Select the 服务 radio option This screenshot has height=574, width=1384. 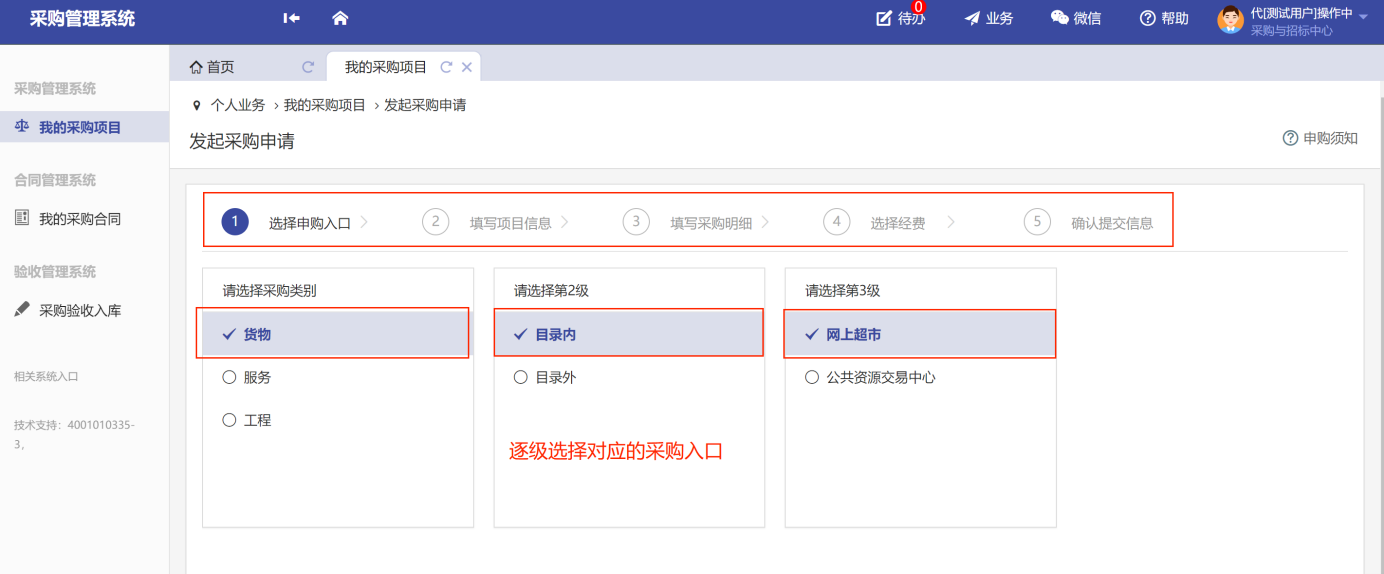[229, 377]
